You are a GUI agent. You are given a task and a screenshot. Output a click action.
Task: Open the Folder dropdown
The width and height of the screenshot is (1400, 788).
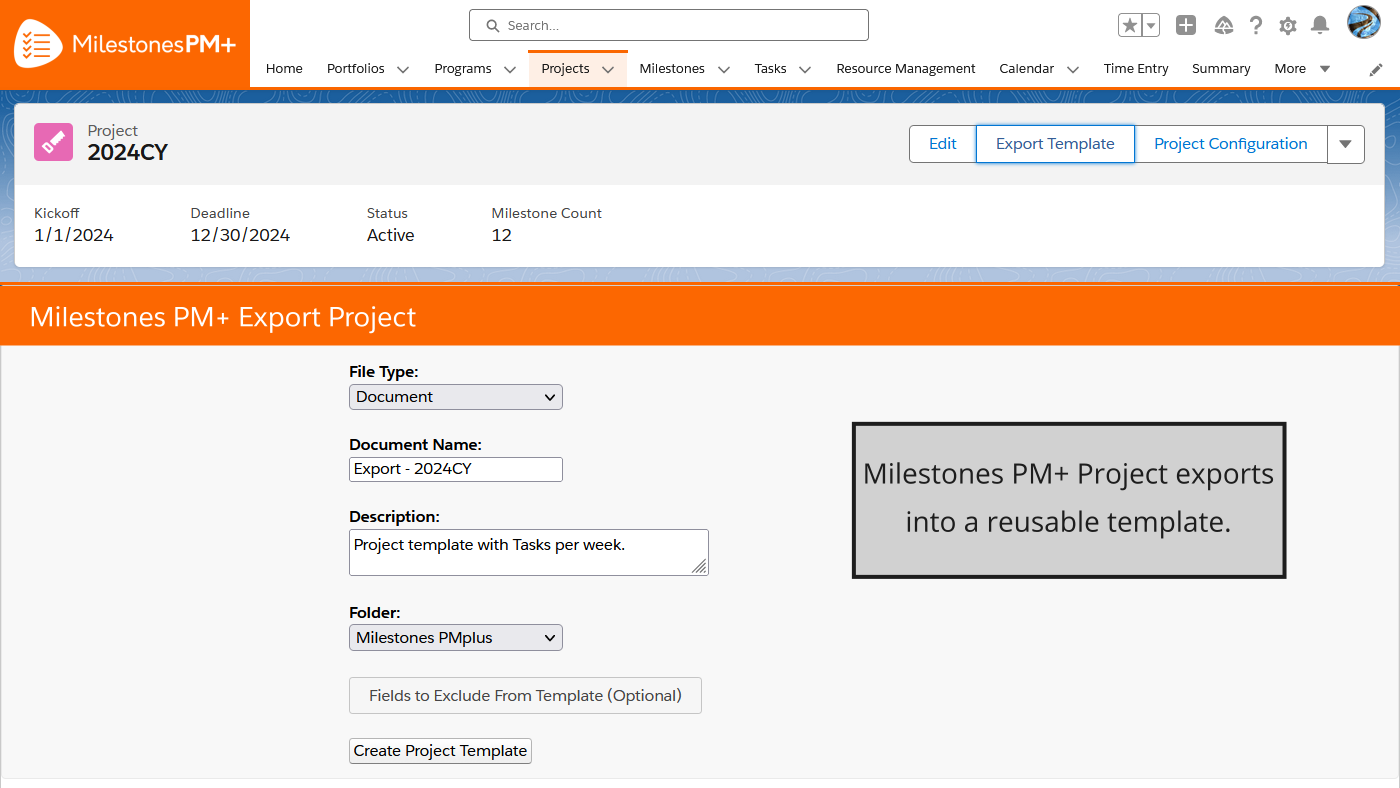(x=456, y=638)
